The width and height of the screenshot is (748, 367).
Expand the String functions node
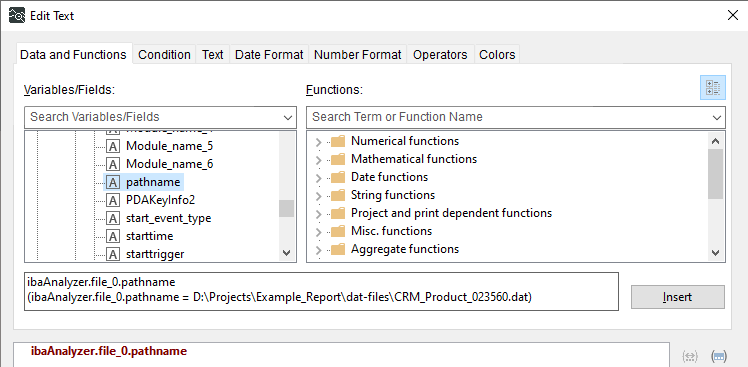319,196
